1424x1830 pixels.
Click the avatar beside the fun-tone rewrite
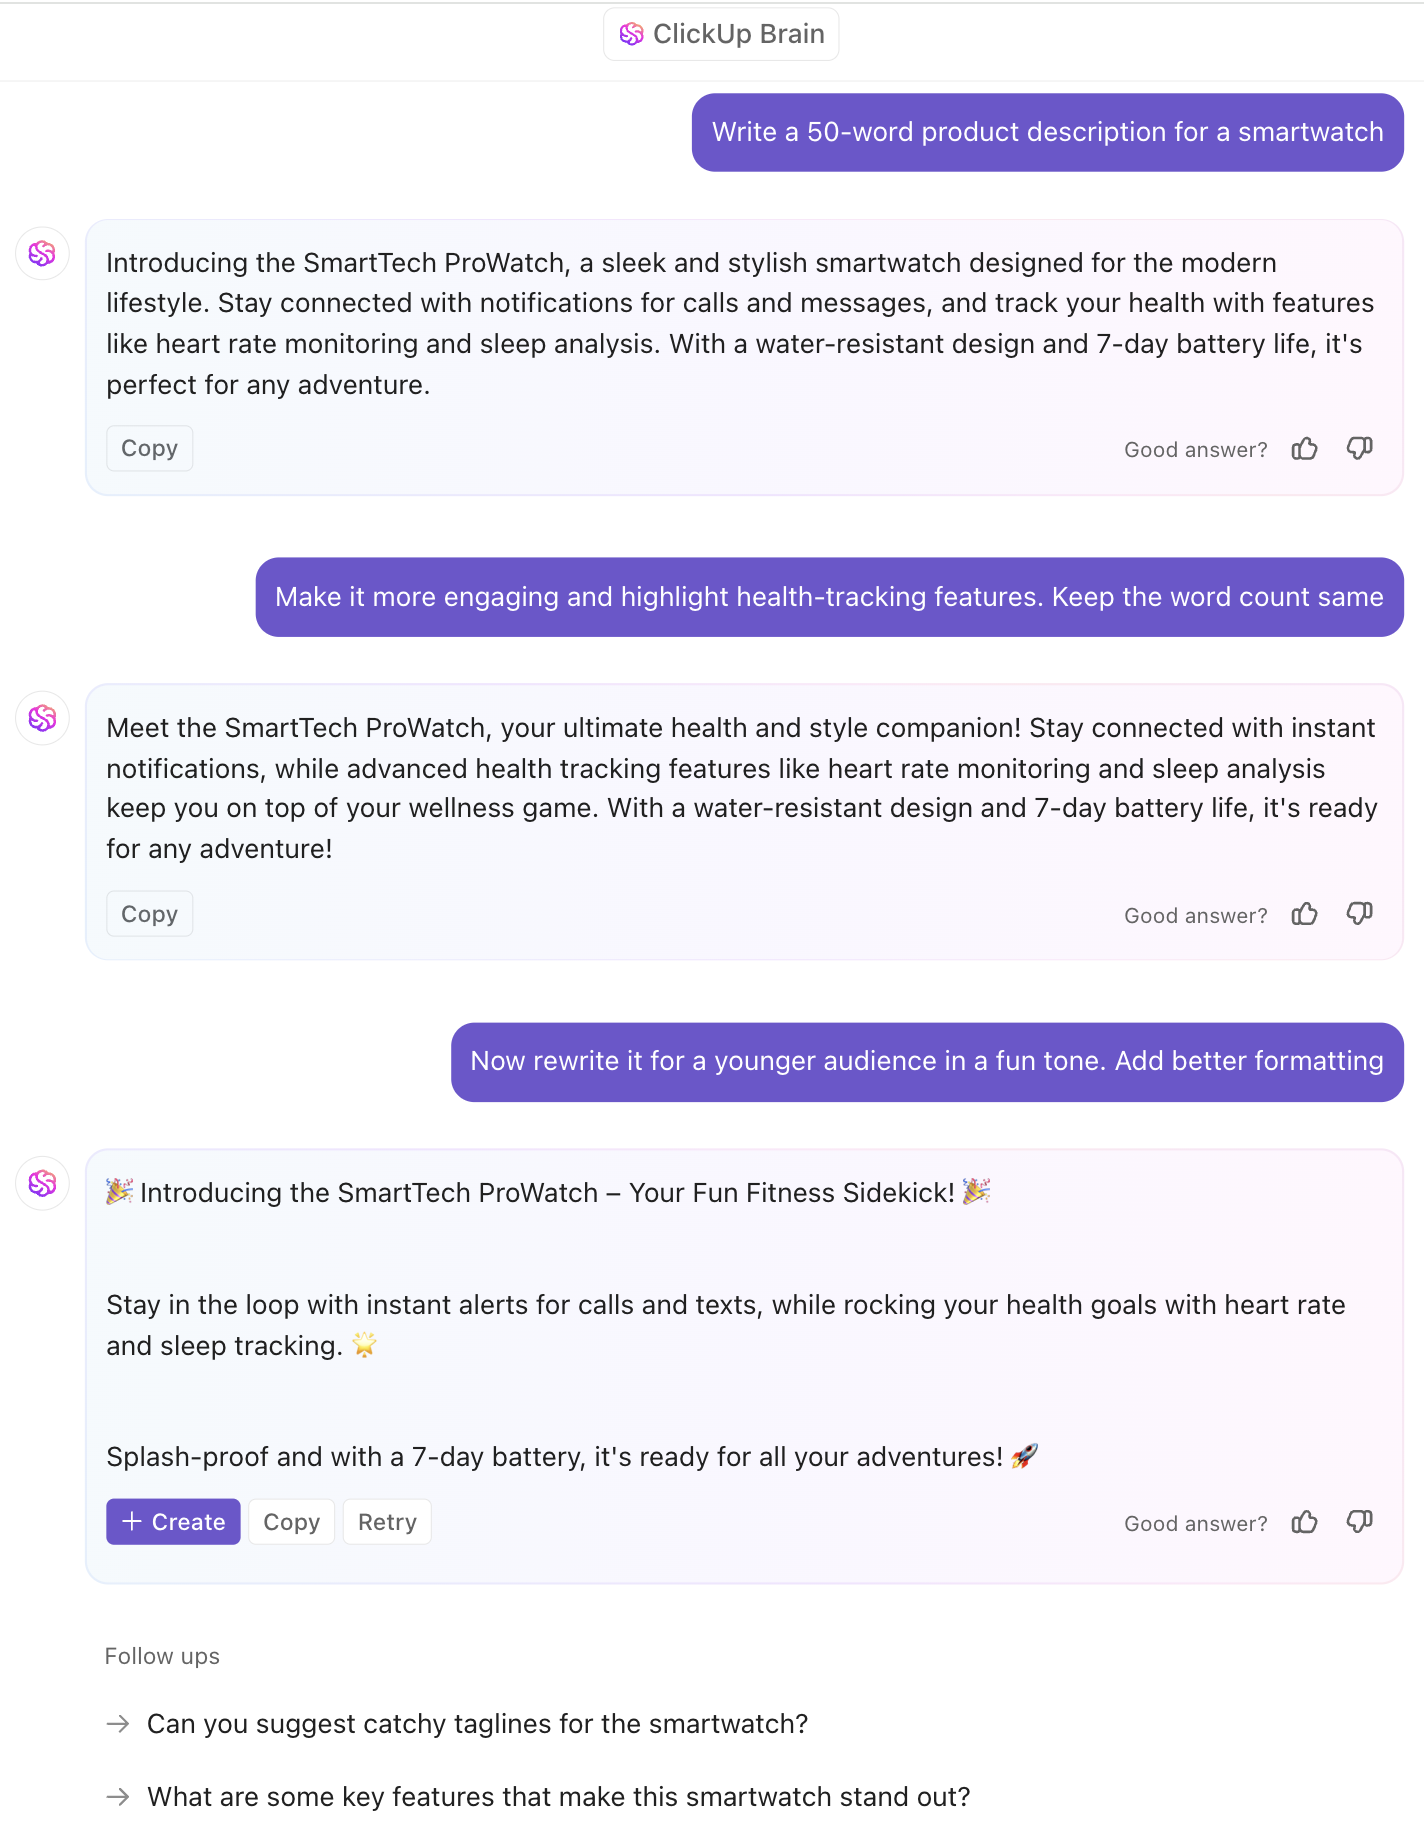point(42,1183)
